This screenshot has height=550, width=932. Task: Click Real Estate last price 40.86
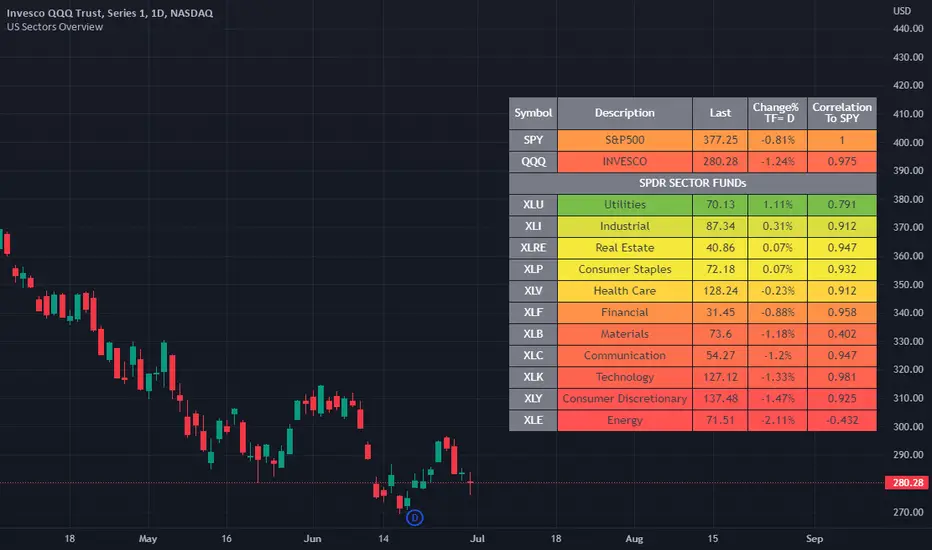(x=720, y=247)
